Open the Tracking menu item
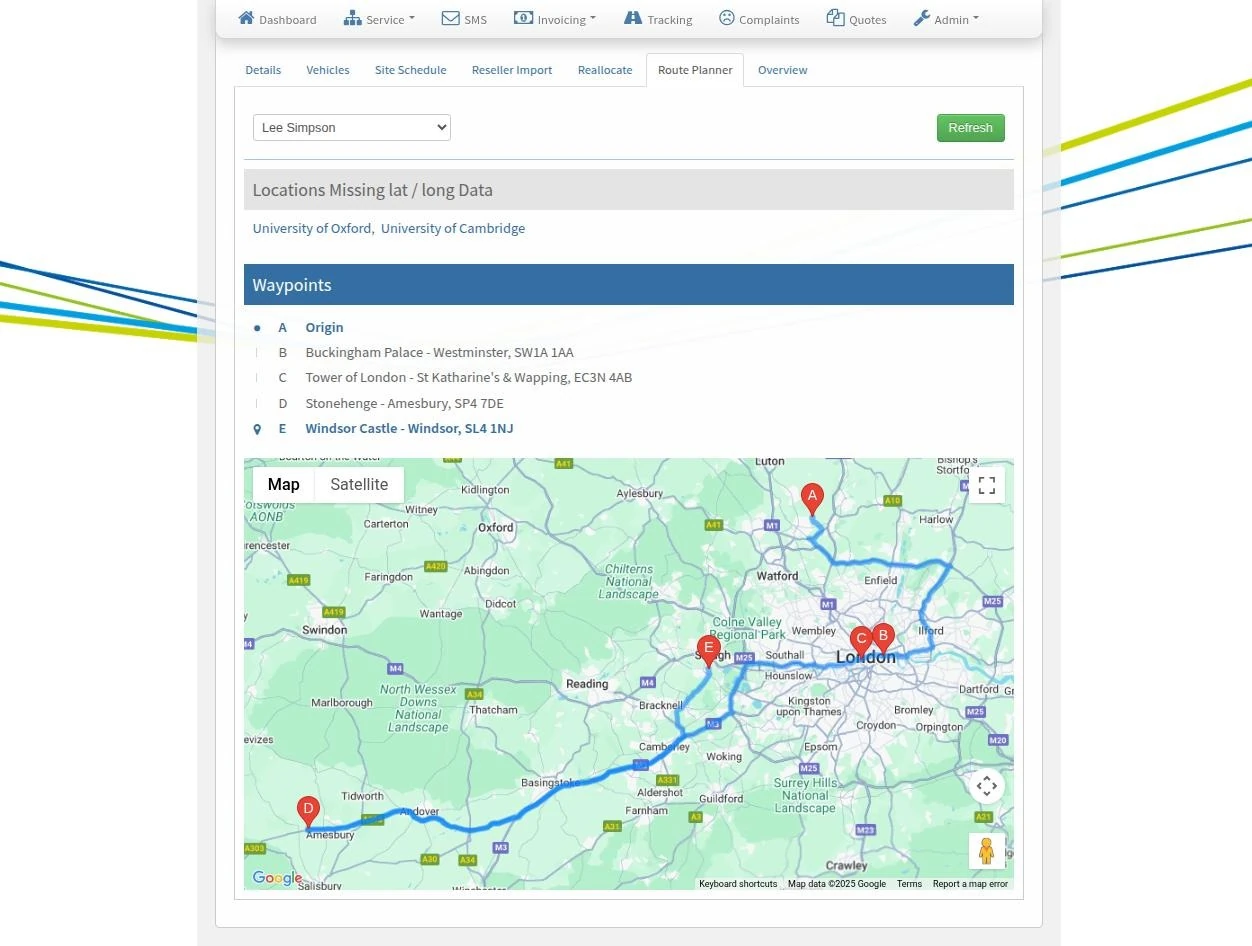This screenshot has height=946, width=1252. [658, 19]
